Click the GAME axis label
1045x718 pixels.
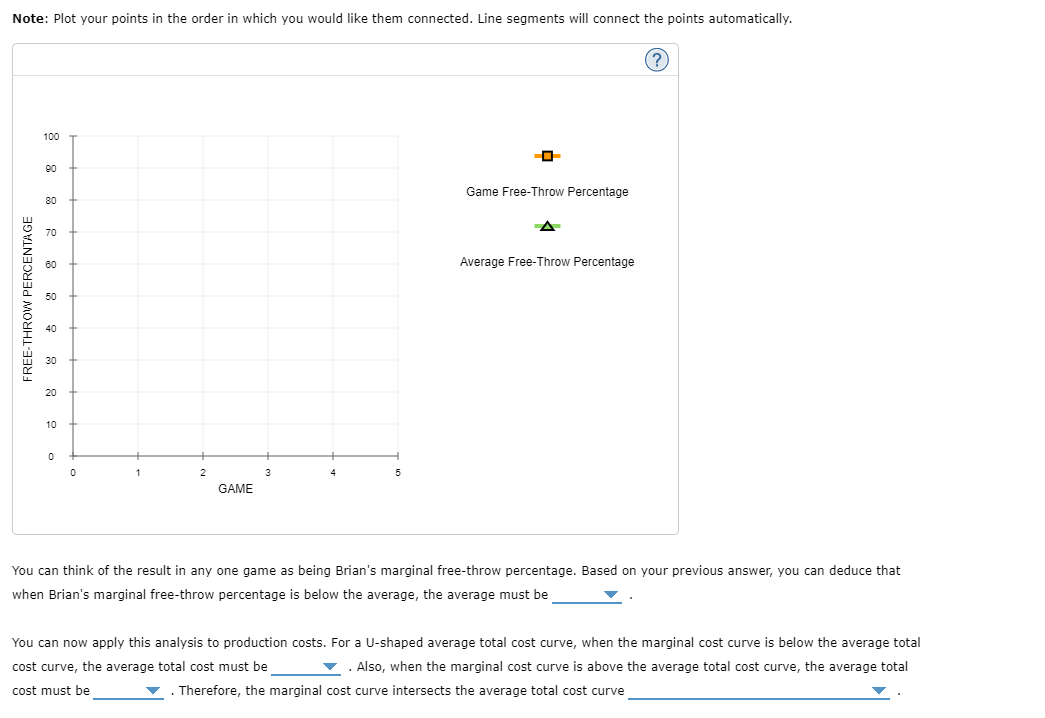(x=235, y=488)
